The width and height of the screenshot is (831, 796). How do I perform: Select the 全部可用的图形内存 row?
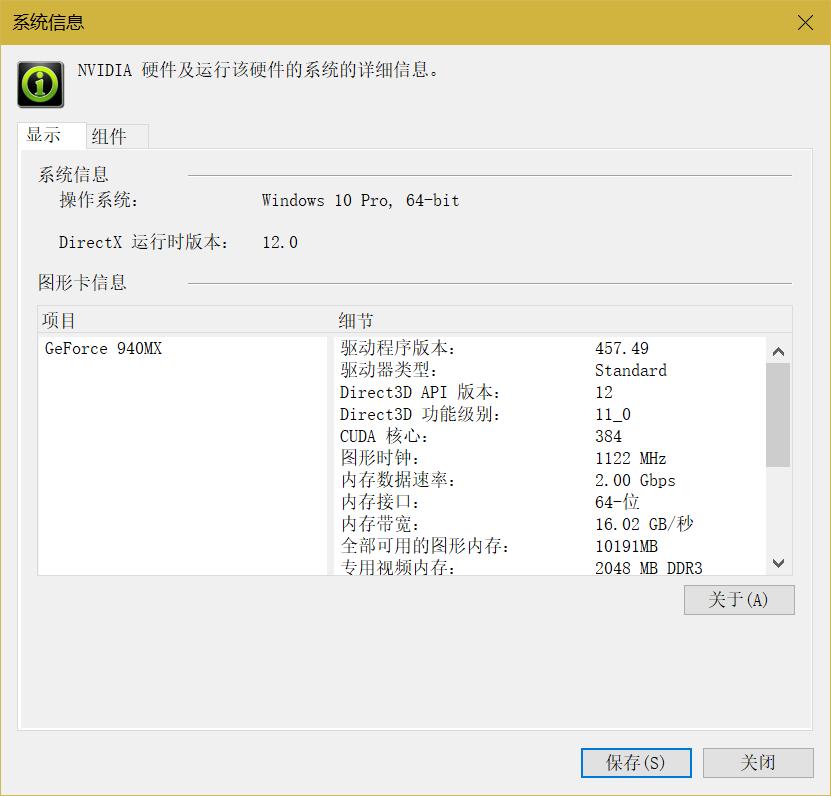pos(550,546)
